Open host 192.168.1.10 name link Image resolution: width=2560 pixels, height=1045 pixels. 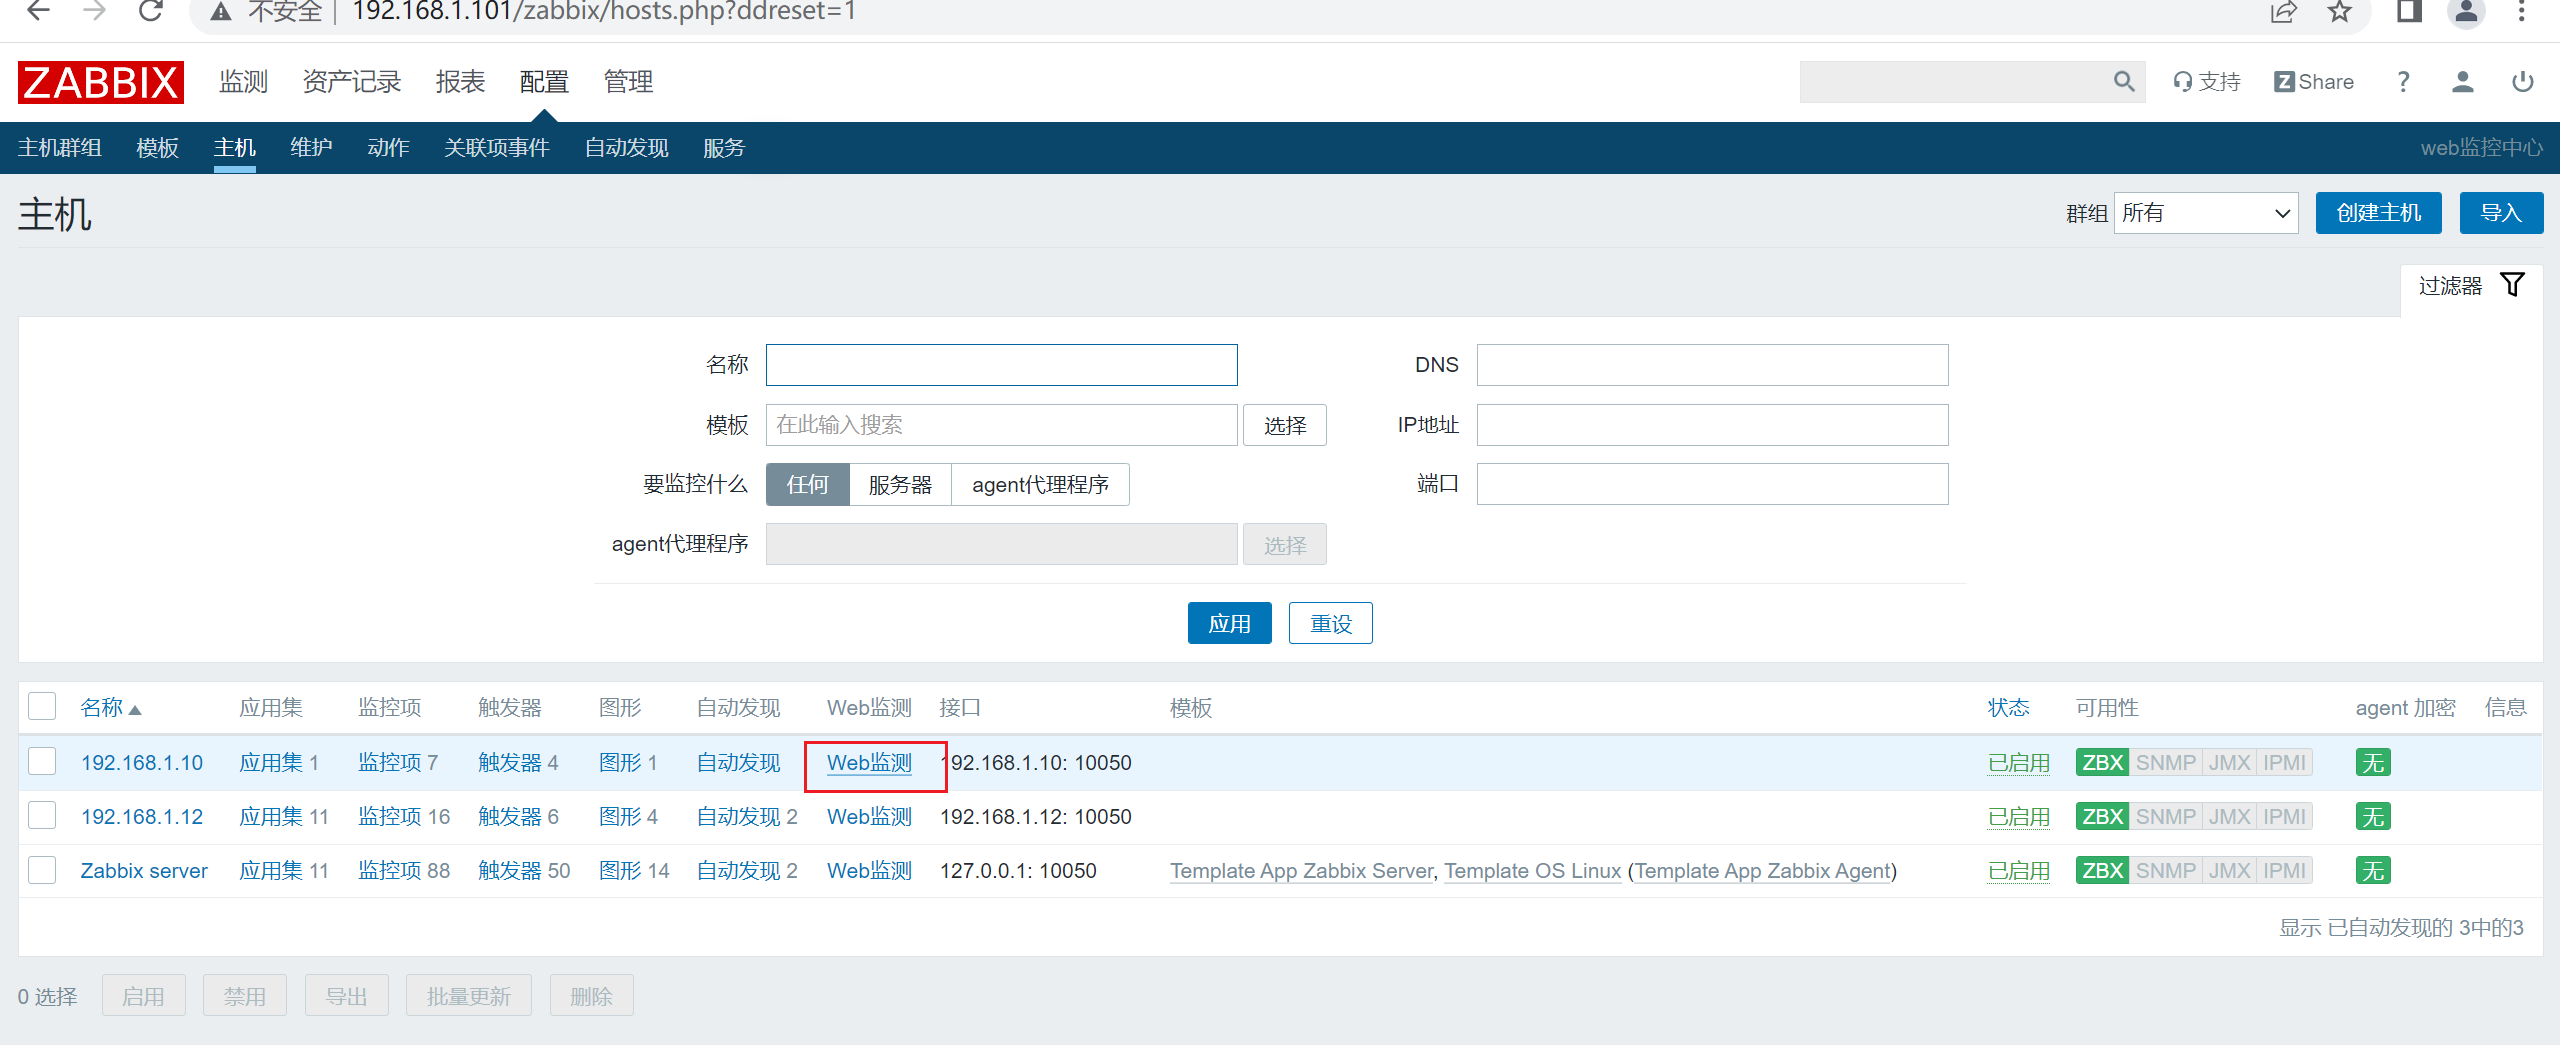(142, 763)
